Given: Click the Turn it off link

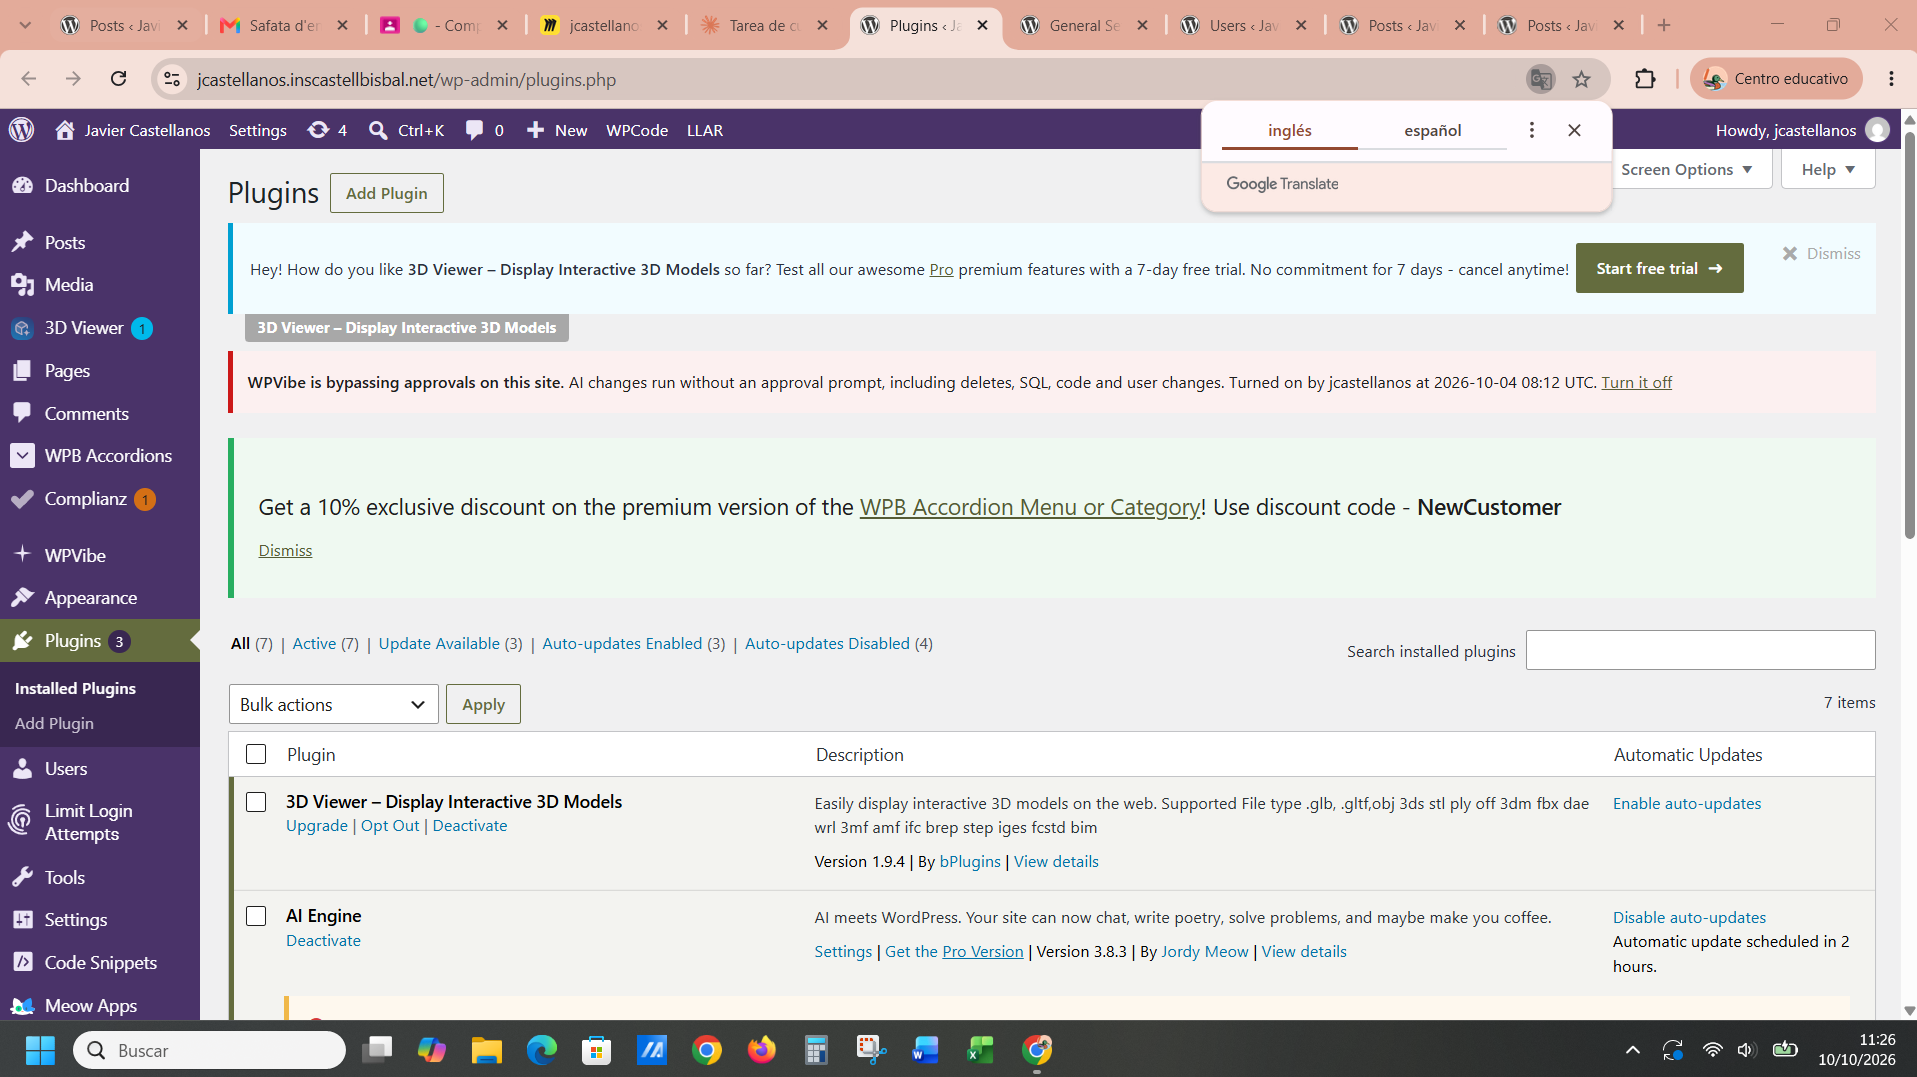Looking at the screenshot, I should [x=1636, y=382].
